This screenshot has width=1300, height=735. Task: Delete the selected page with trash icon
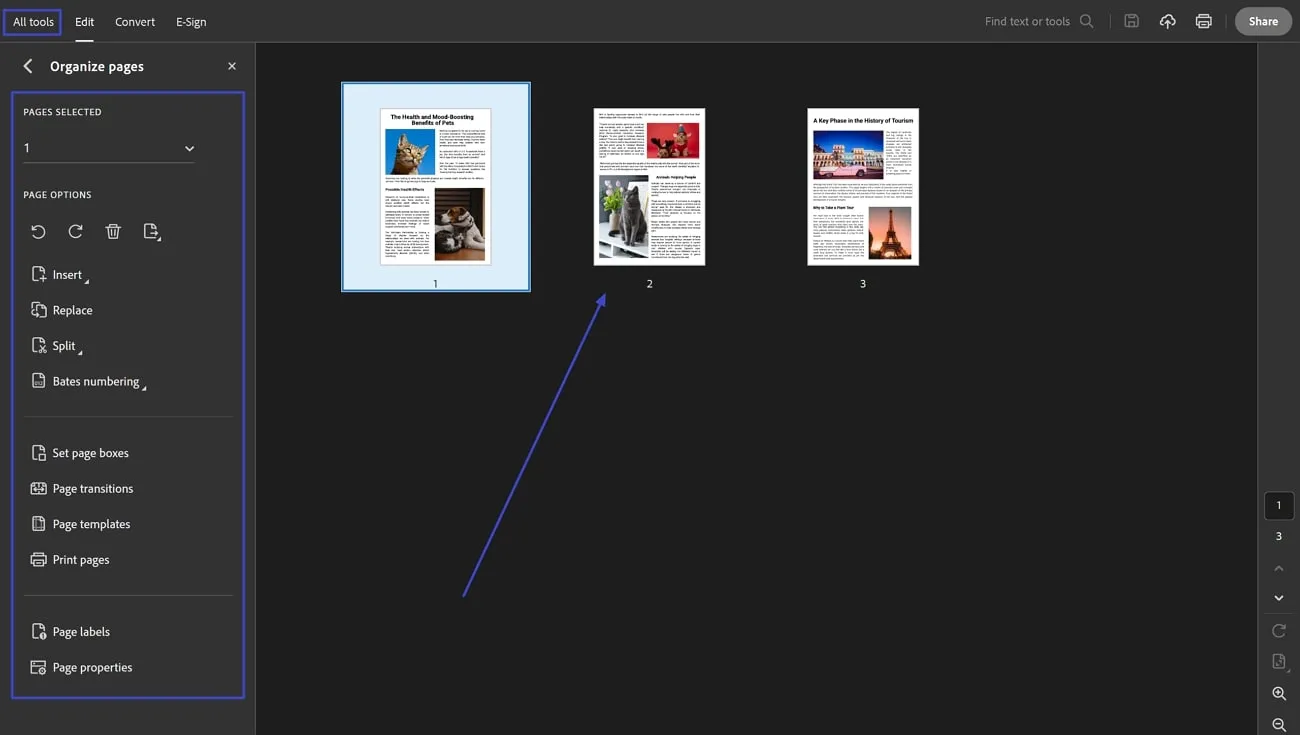point(113,231)
